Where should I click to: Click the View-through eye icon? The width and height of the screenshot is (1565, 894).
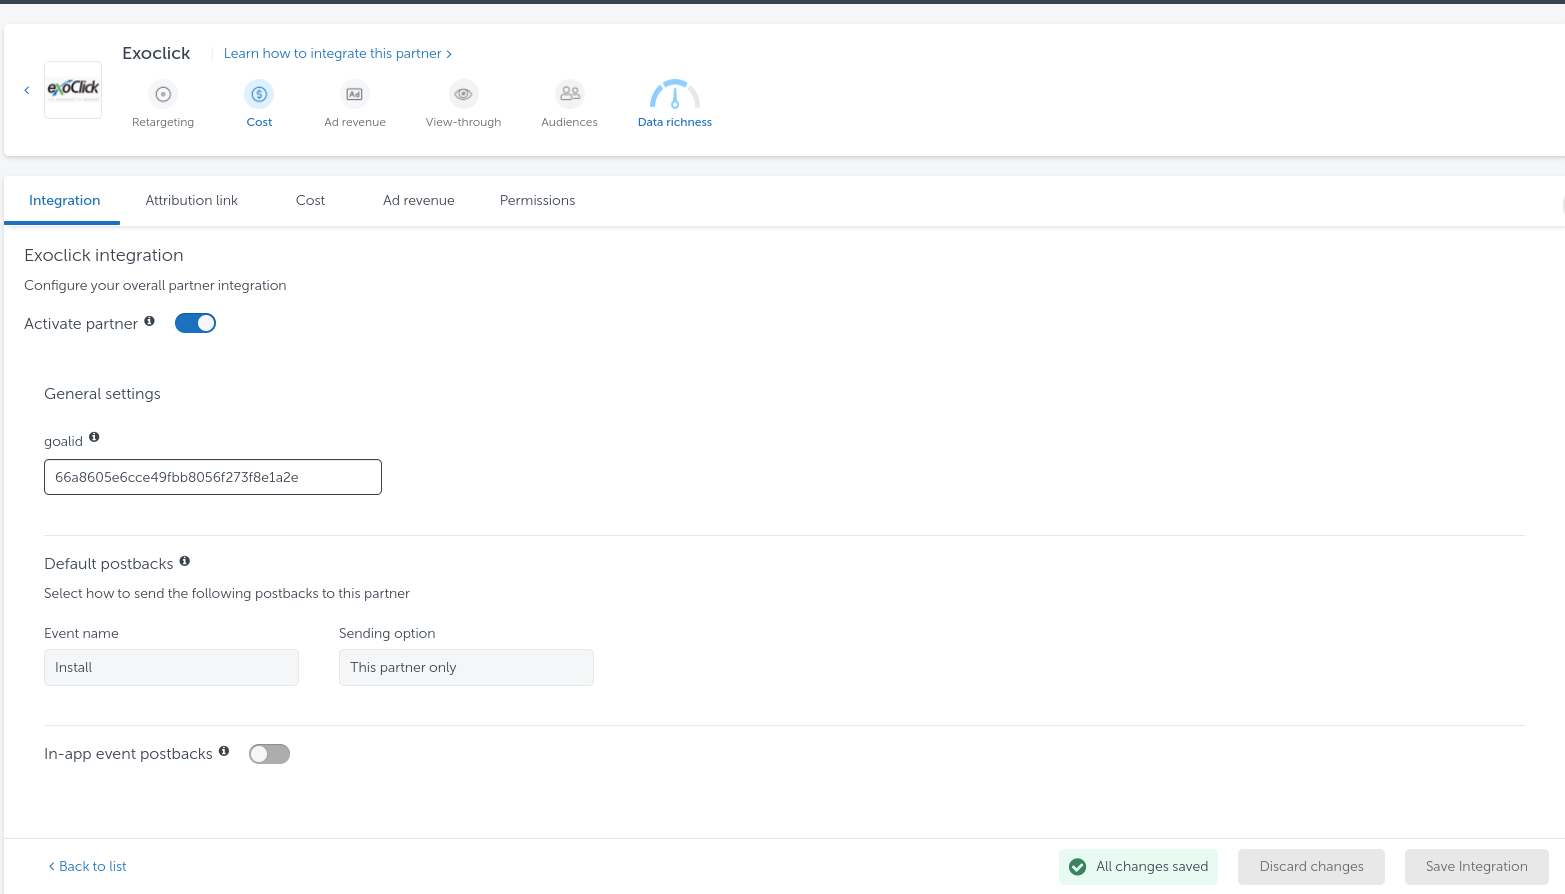[463, 94]
